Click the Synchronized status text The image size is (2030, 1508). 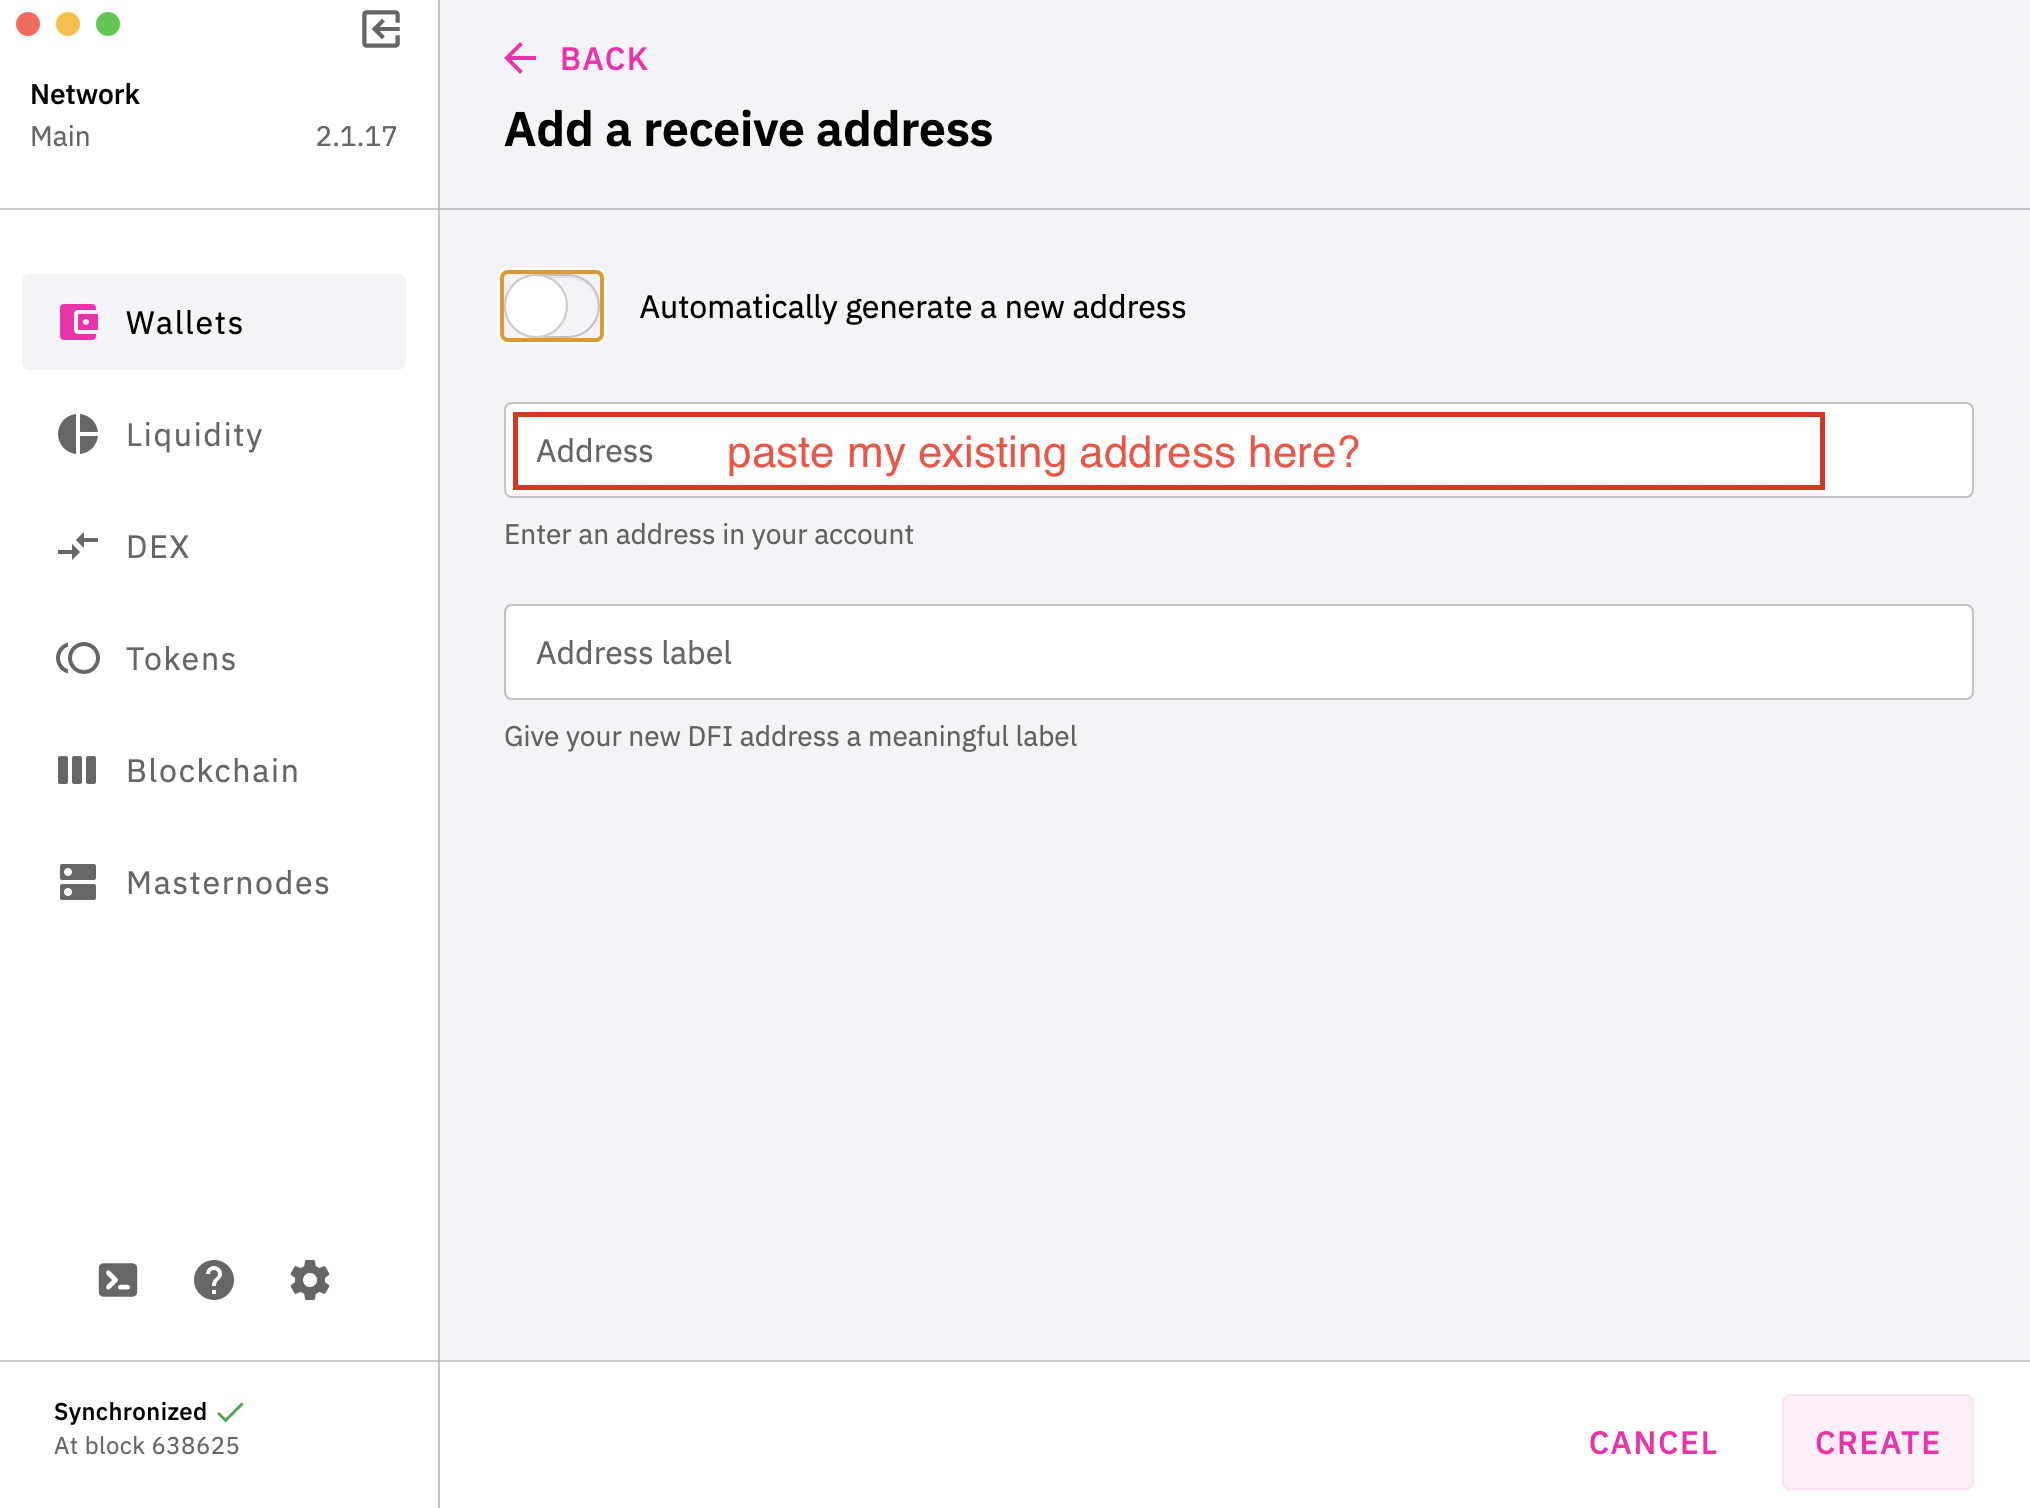(x=130, y=1411)
